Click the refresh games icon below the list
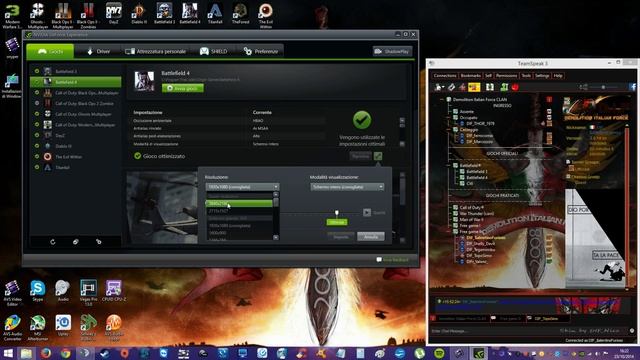This screenshot has height=360, width=640. tap(53, 242)
